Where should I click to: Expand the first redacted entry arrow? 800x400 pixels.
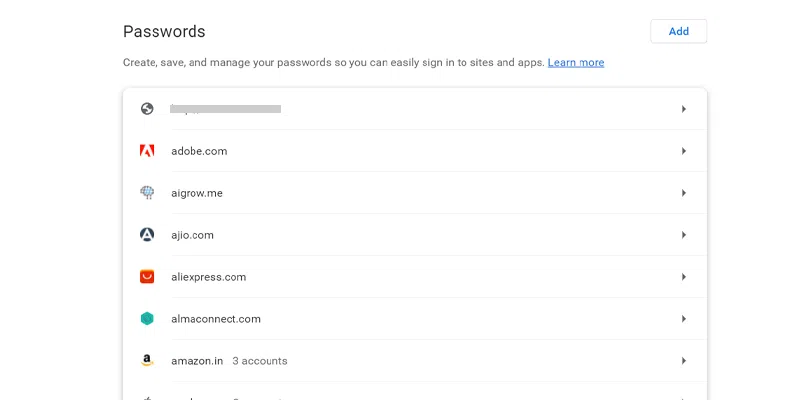click(684, 109)
